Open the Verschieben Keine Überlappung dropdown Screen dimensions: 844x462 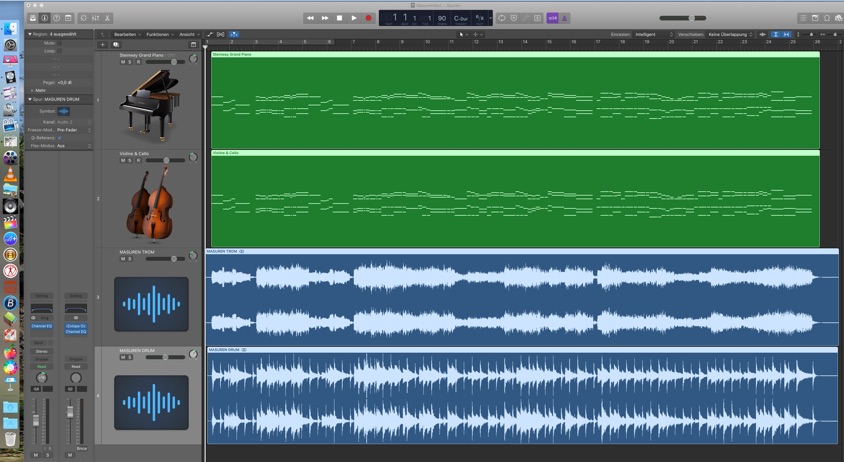point(730,34)
